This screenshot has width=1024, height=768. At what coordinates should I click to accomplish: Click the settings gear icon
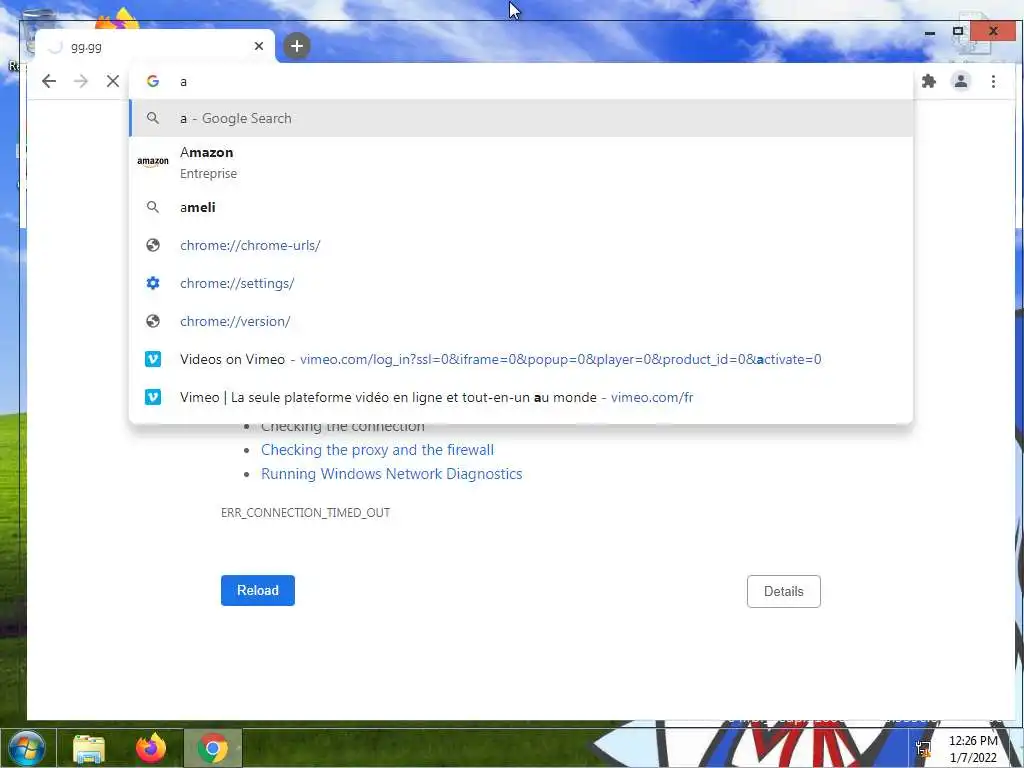point(153,283)
